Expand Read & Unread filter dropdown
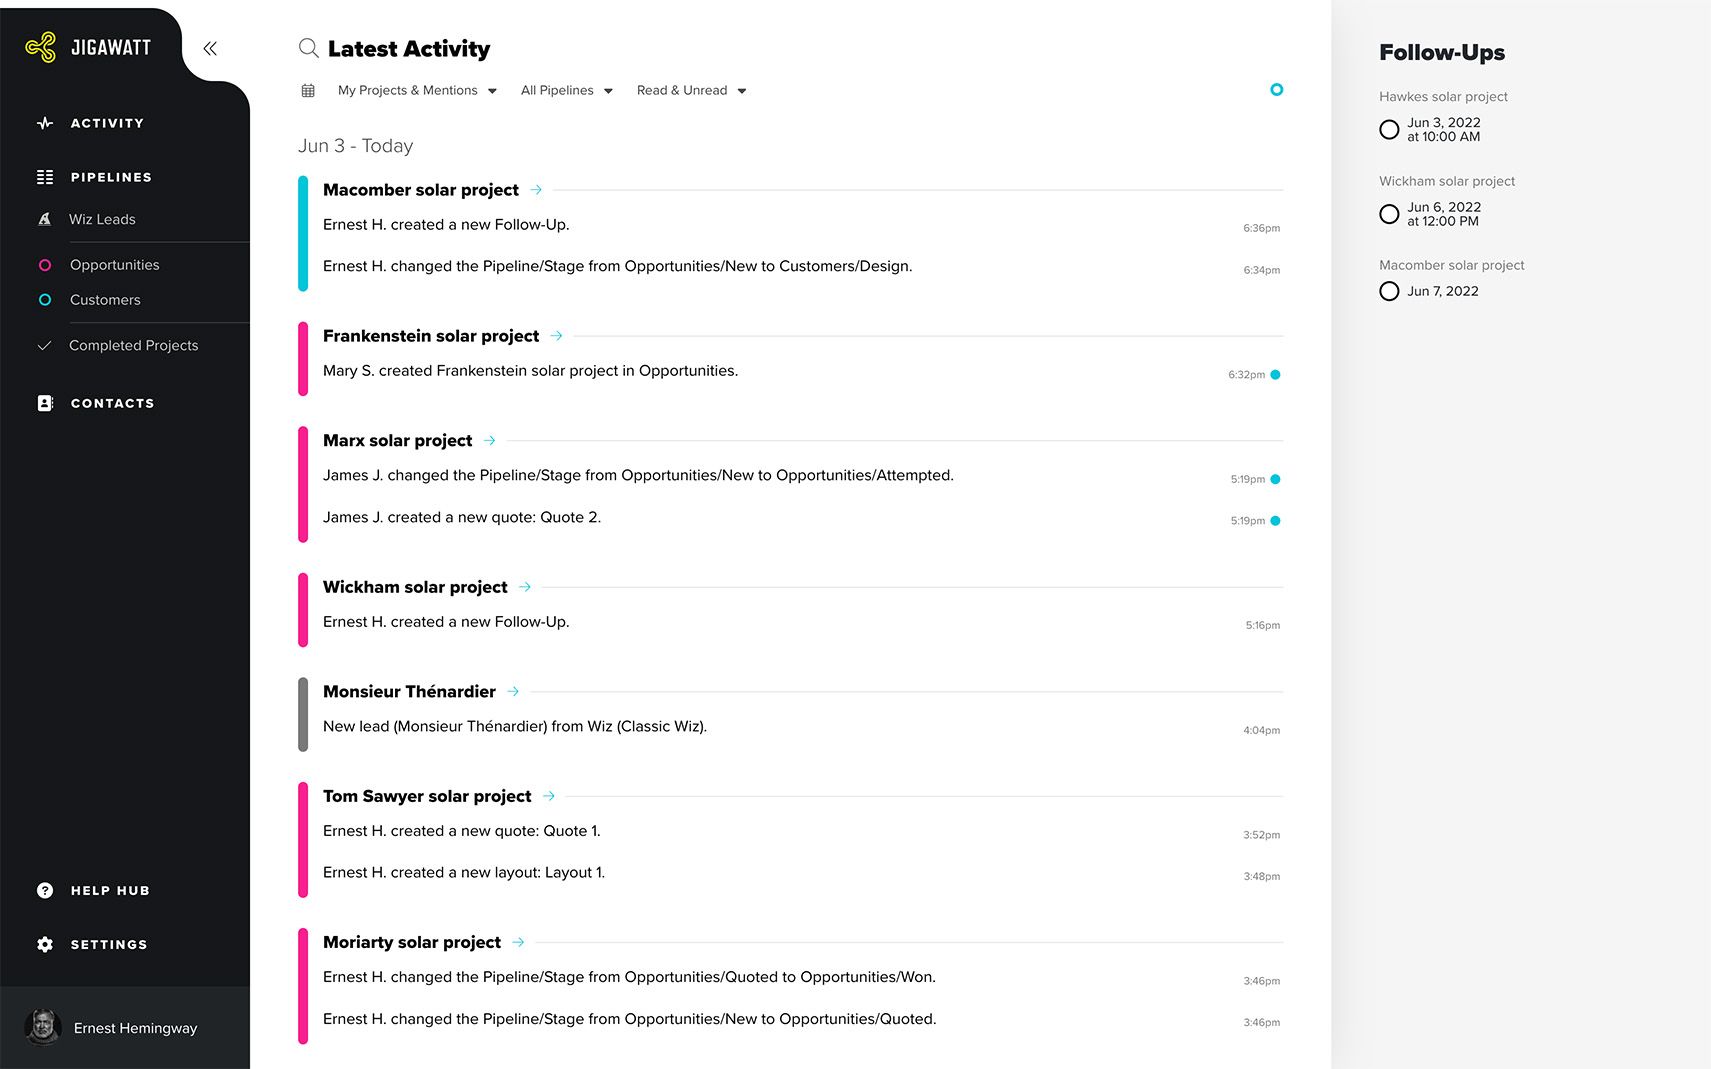 pyautogui.click(x=692, y=90)
